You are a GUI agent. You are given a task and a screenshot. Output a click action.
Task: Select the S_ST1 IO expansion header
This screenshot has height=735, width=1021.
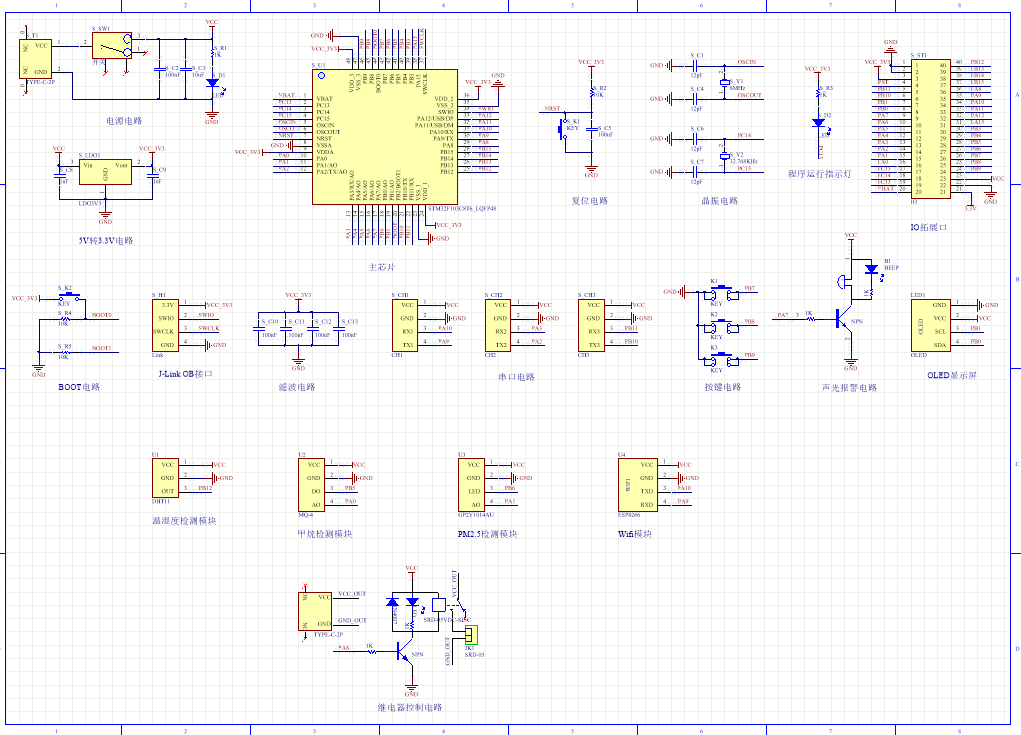click(x=930, y=128)
